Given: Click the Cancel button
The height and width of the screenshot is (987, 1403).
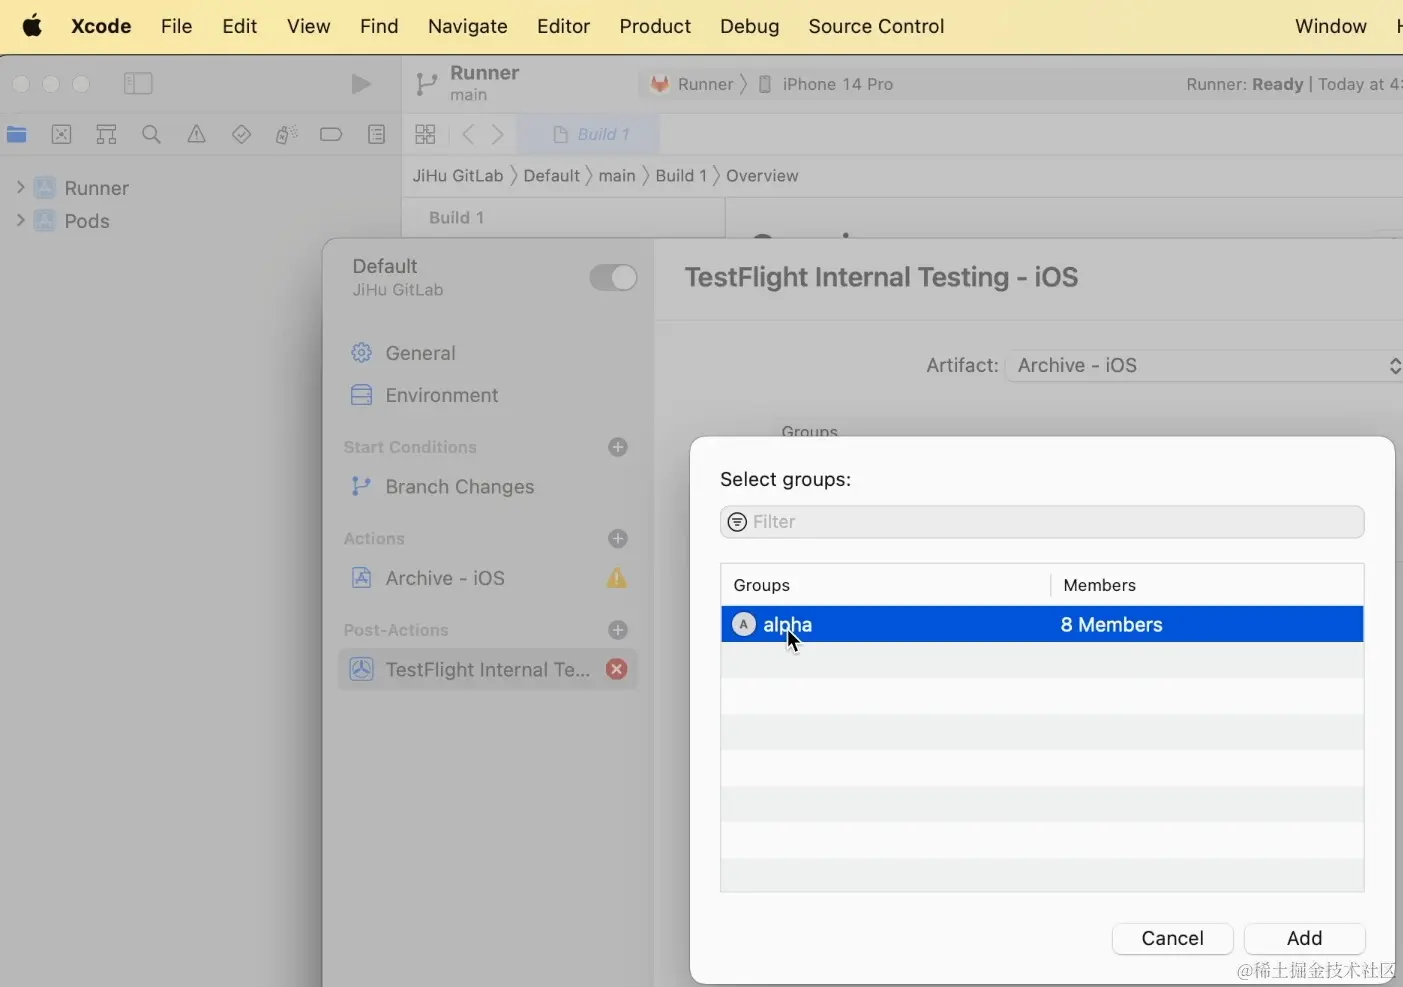Looking at the screenshot, I should click(x=1172, y=938).
